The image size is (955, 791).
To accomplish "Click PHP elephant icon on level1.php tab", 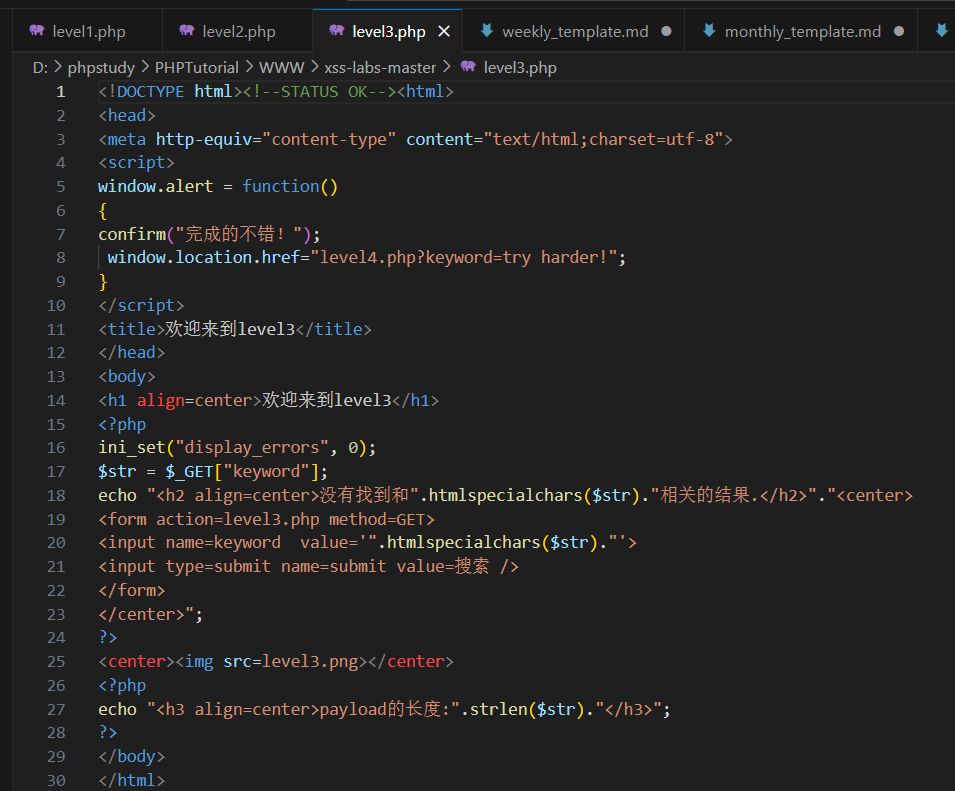I will coord(37,30).
